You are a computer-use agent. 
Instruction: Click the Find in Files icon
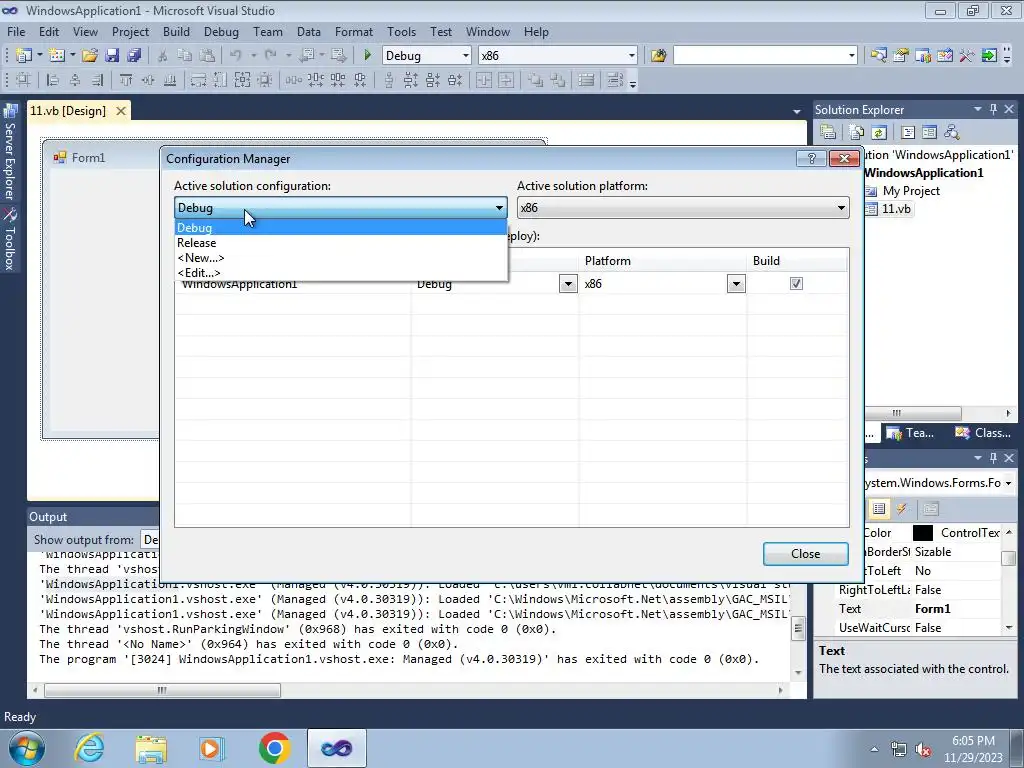pos(658,56)
